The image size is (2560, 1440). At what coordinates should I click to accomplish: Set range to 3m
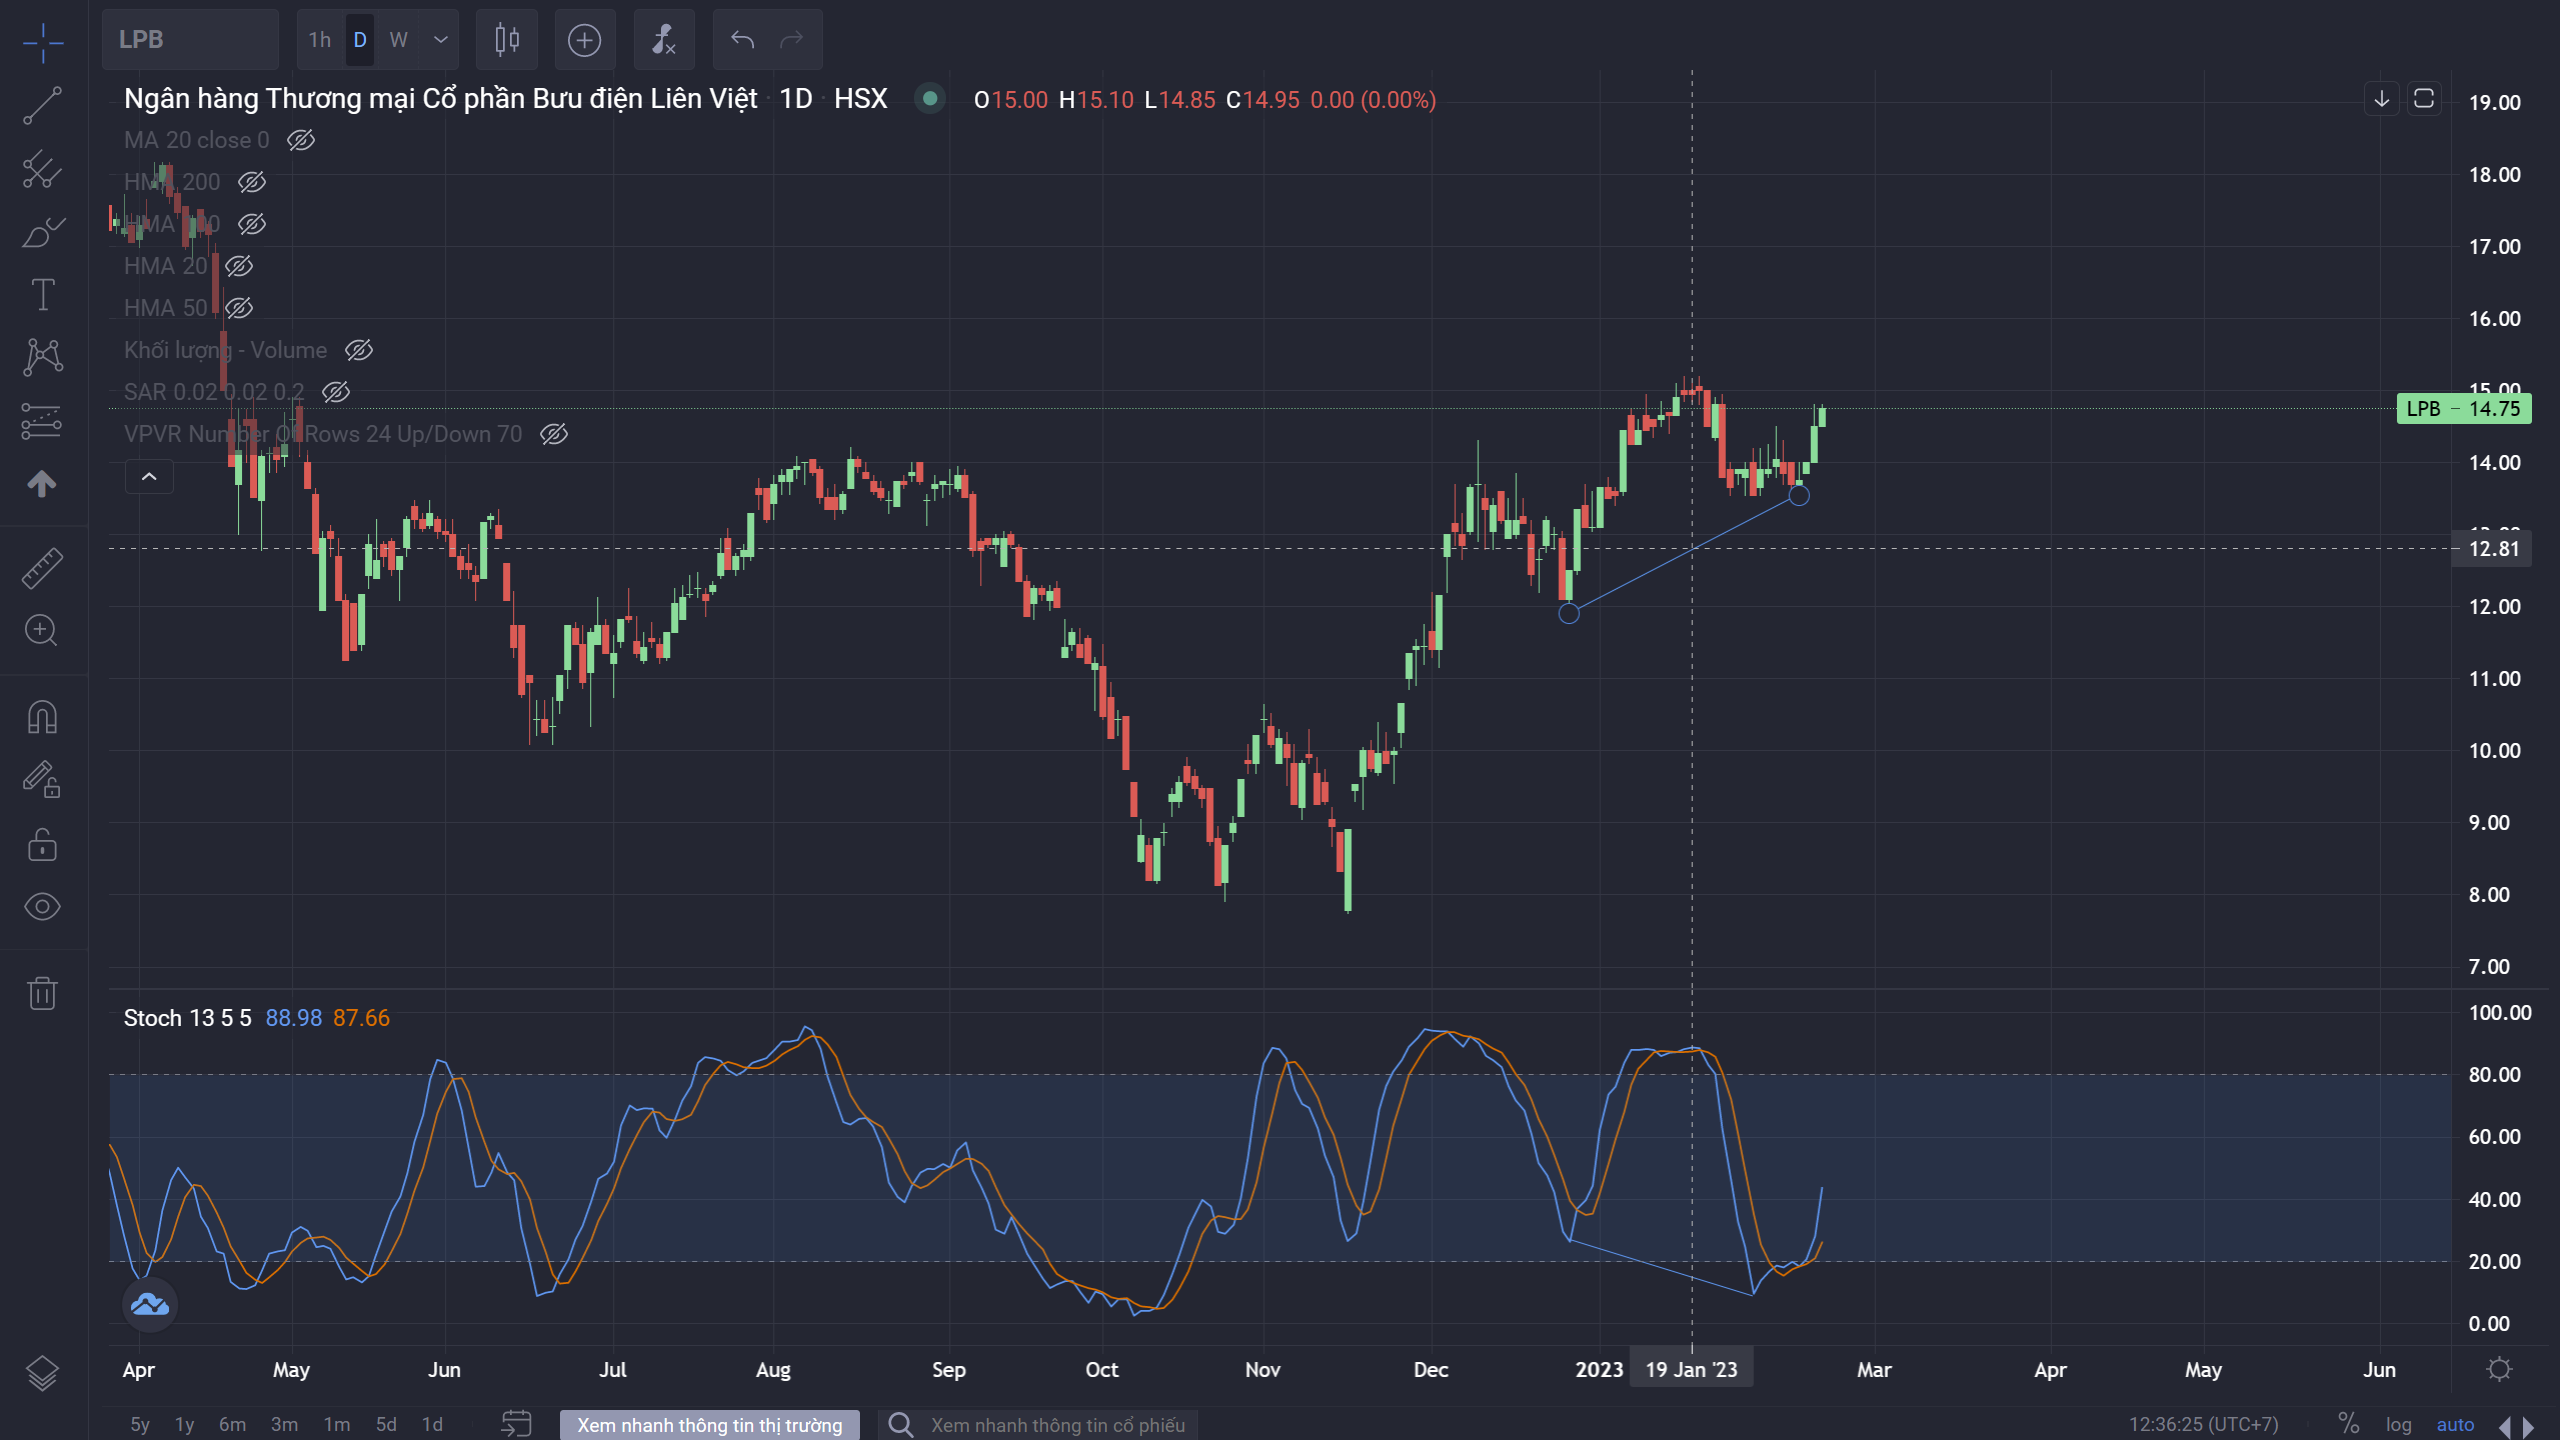point(284,1425)
